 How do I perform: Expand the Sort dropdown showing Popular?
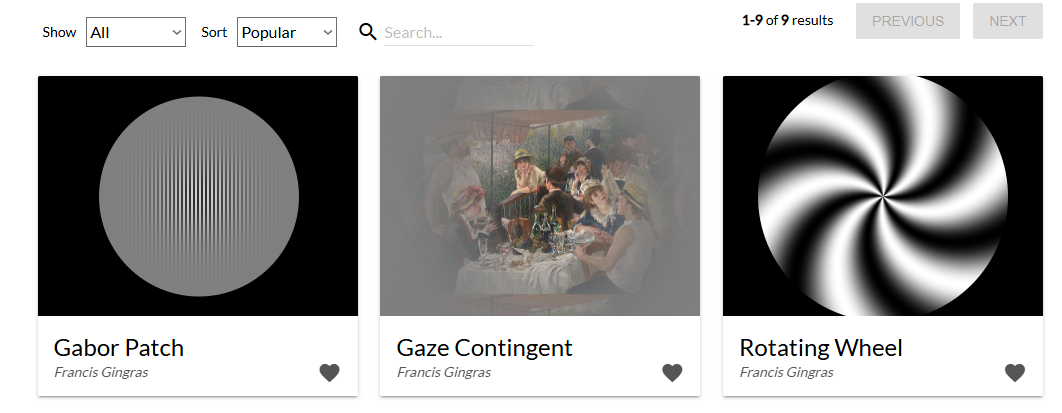[286, 32]
